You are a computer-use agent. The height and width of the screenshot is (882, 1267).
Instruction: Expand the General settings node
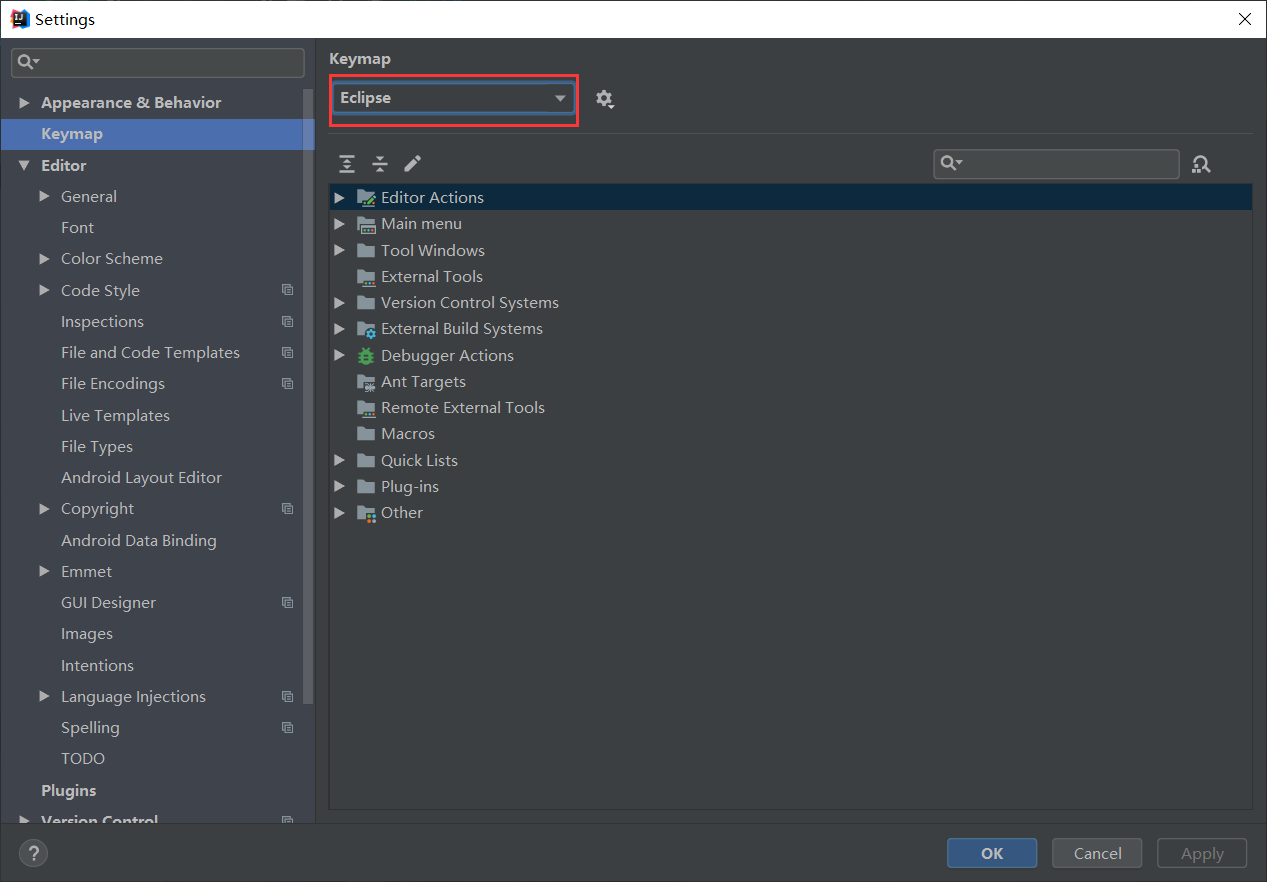point(44,197)
